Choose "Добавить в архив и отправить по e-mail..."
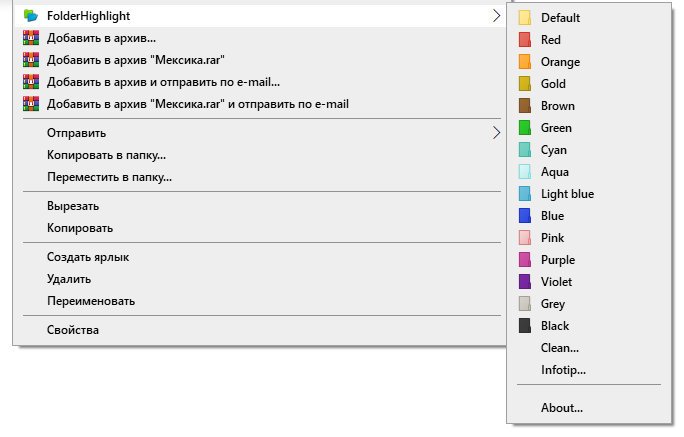The image size is (684, 437). click(x=260, y=82)
